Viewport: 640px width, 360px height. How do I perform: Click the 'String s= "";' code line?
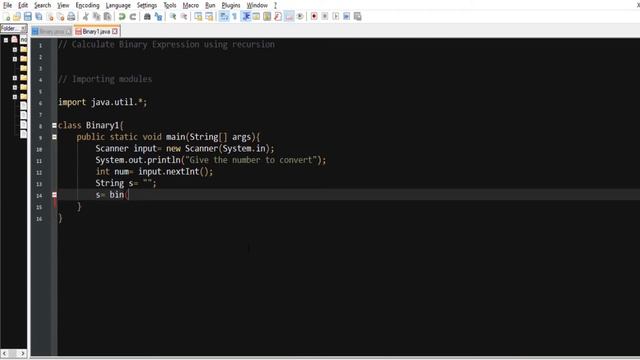126,183
